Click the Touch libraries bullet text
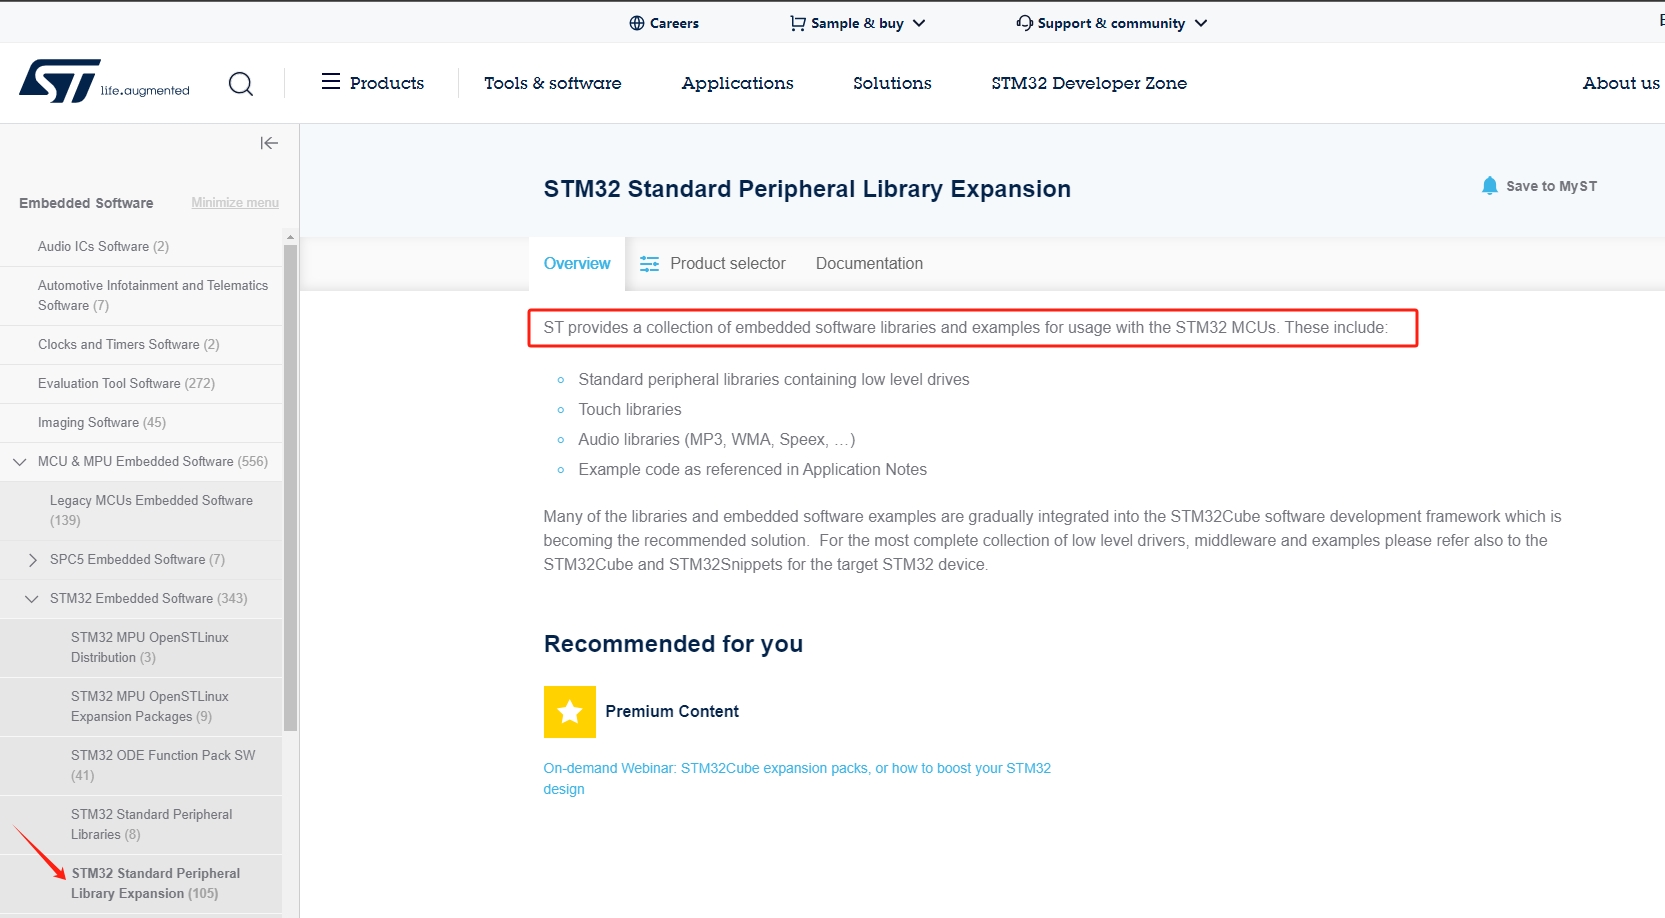This screenshot has height=918, width=1665. tap(630, 409)
